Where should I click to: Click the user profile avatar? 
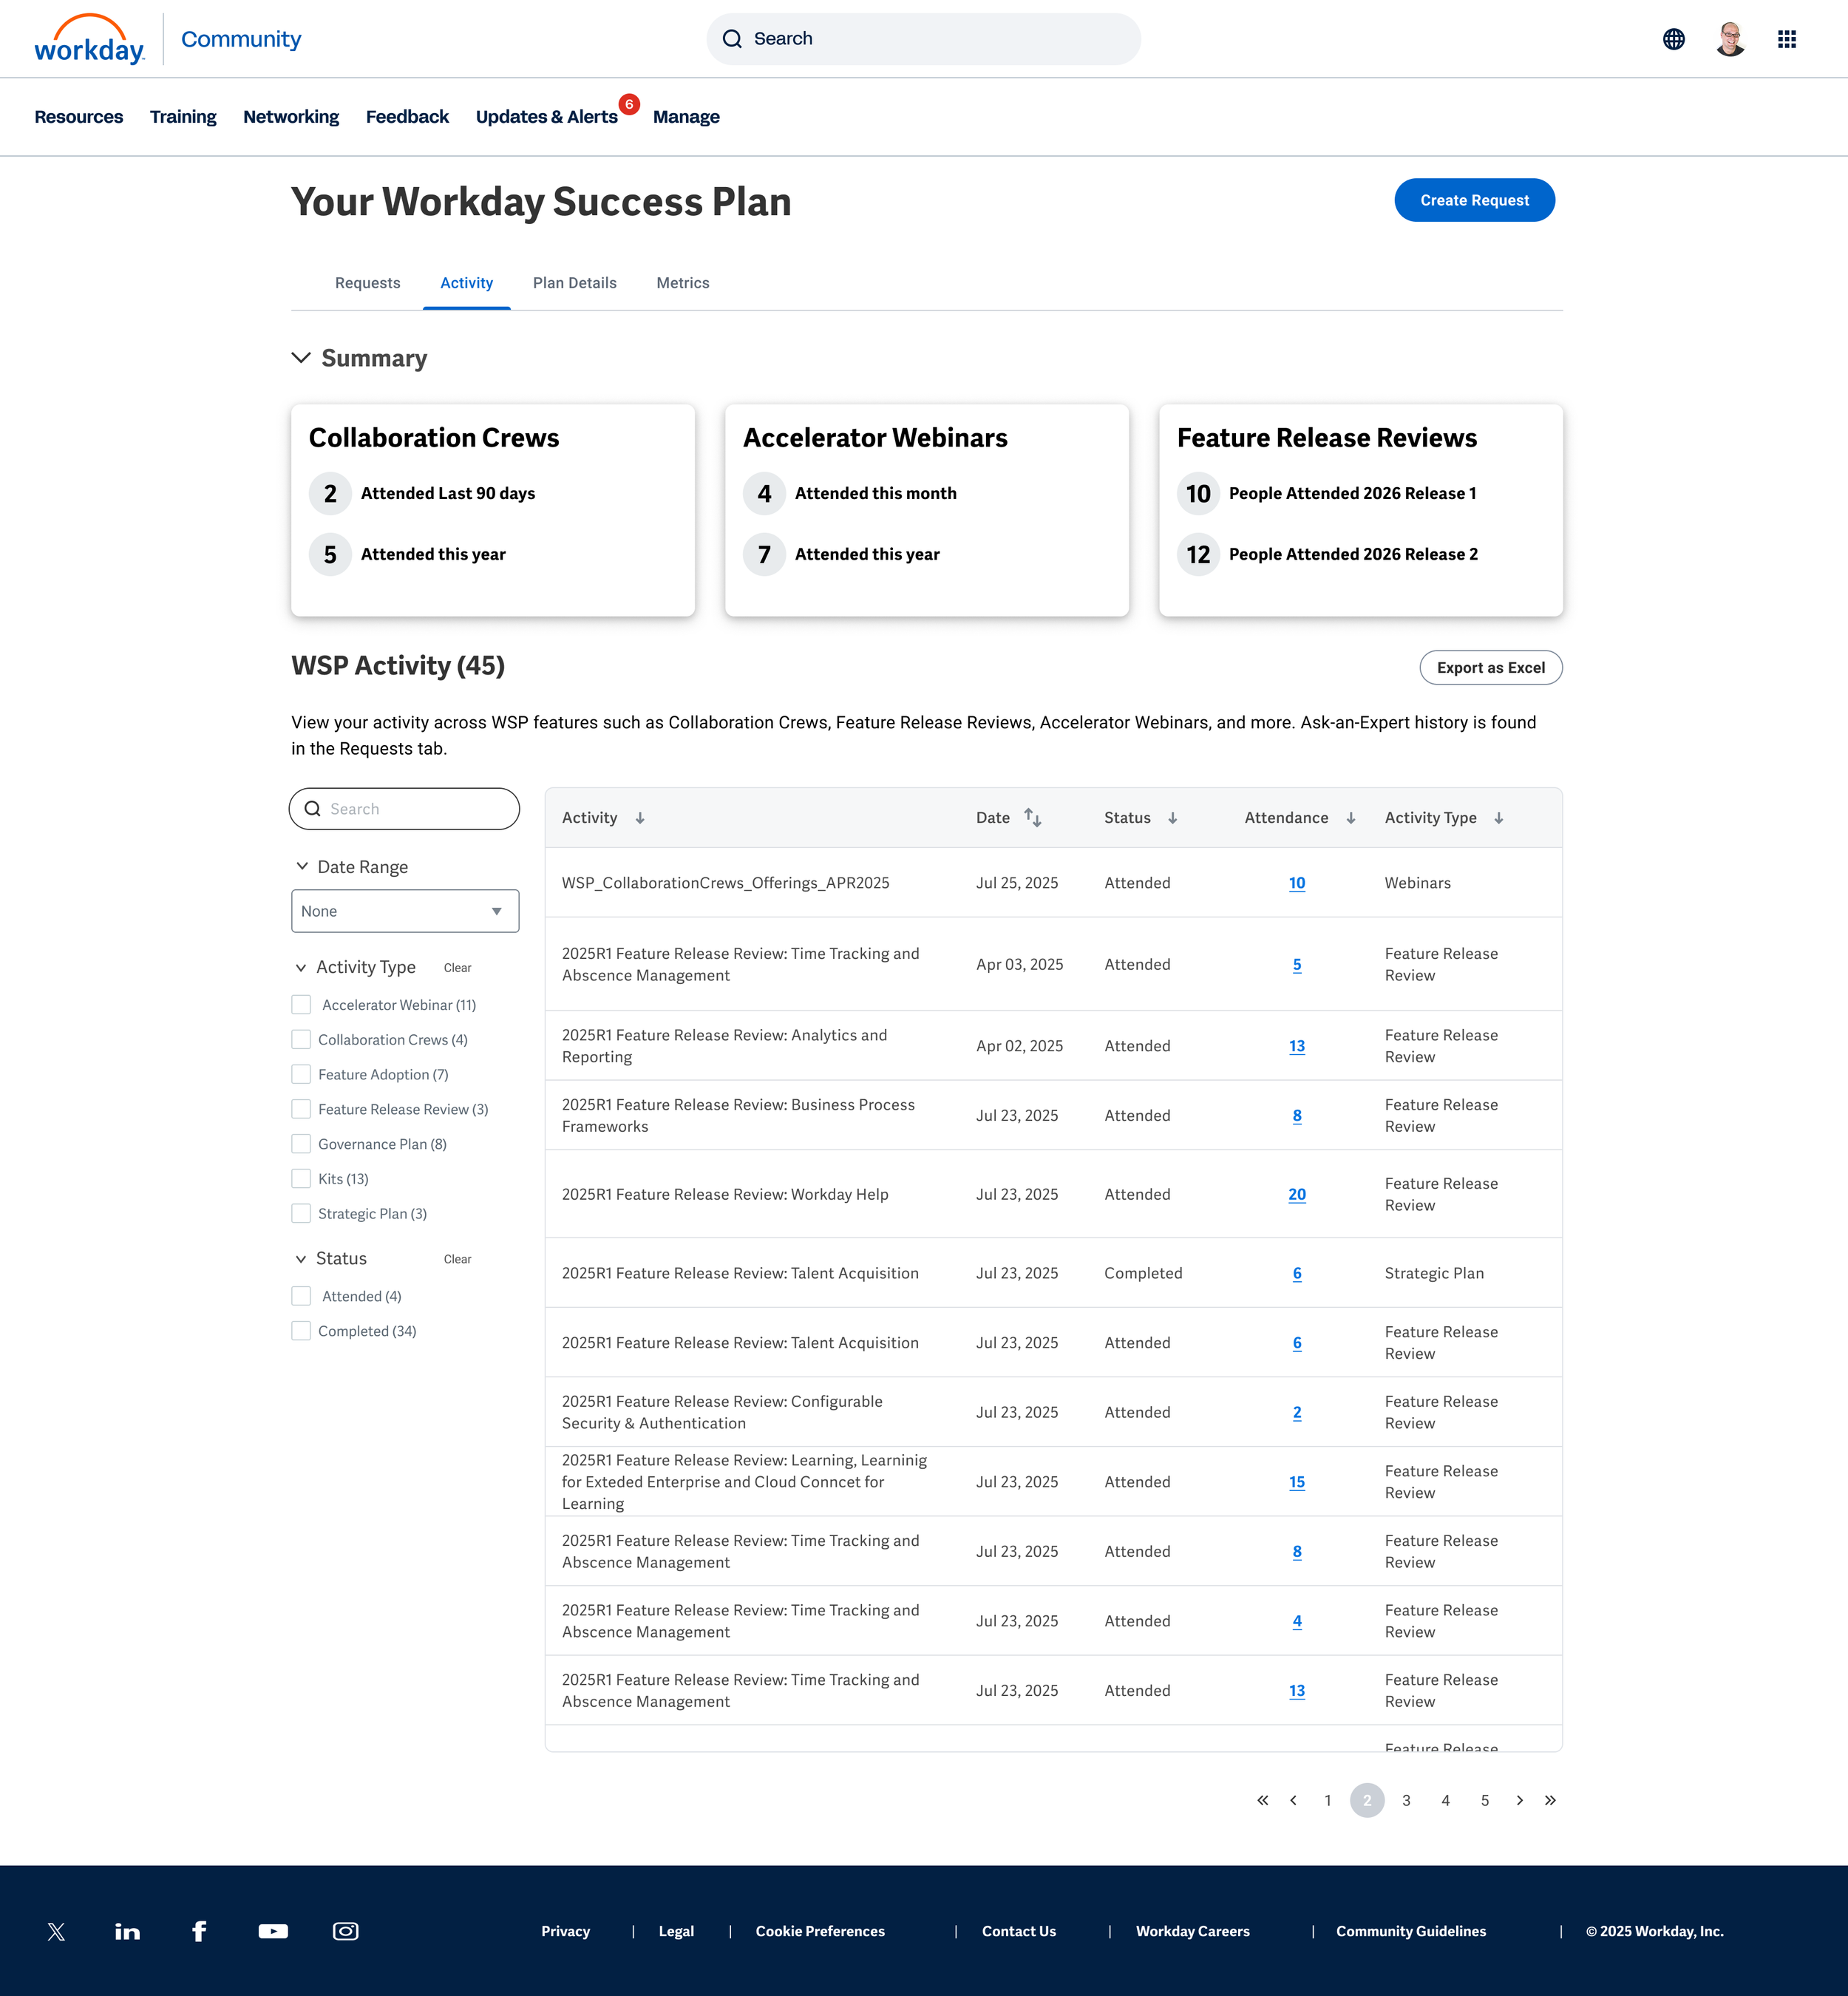pyautogui.click(x=1730, y=39)
